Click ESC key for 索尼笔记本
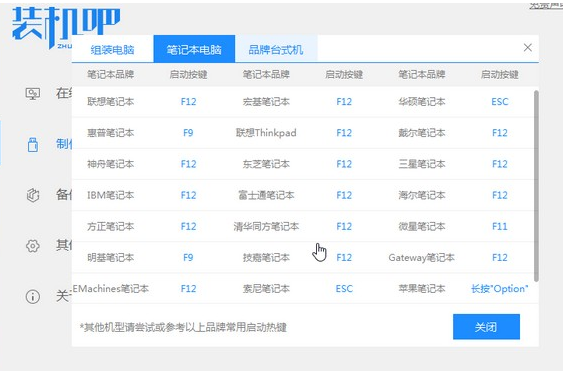Screen dimensions: 563x371 [344, 289]
